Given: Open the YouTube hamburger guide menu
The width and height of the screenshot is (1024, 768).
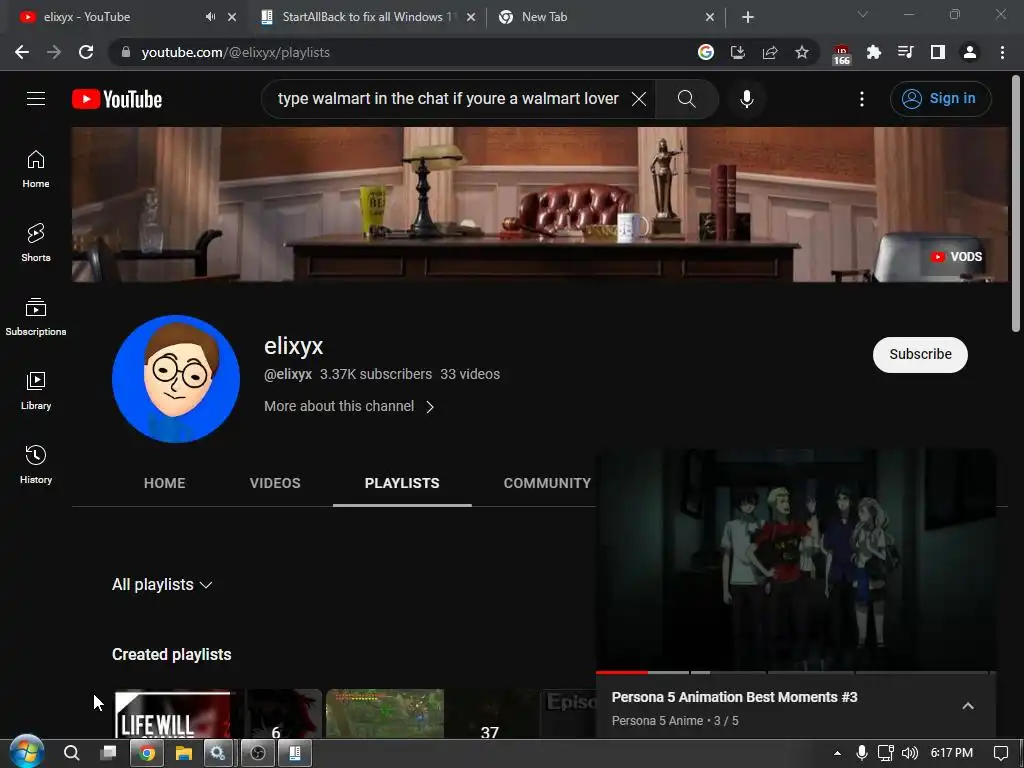Looking at the screenshot, I should point(36,99).
